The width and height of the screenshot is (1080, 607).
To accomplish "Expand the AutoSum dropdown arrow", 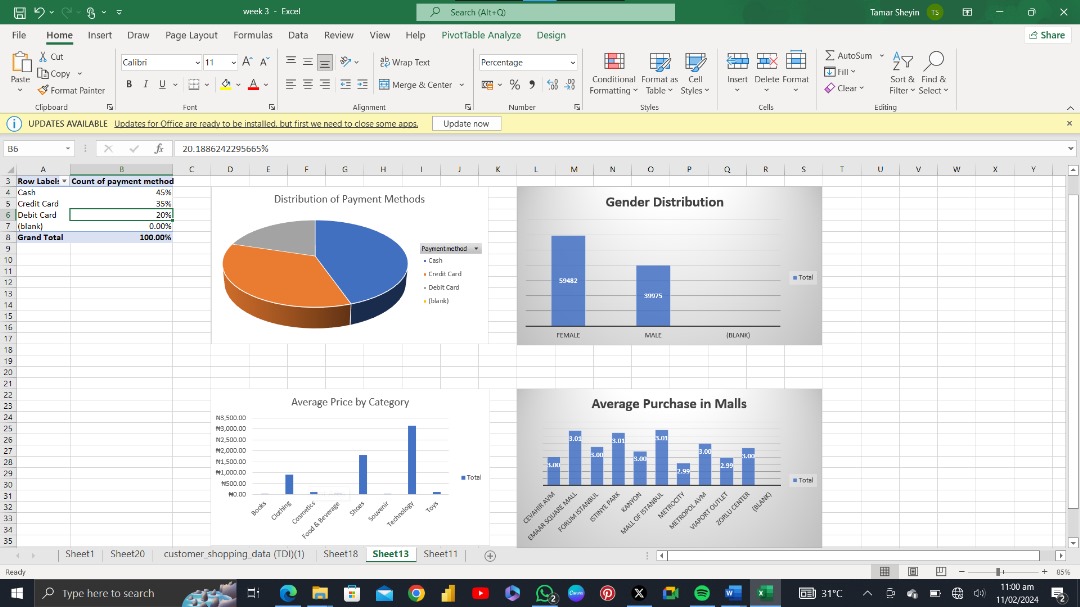I will coord(882,55).
